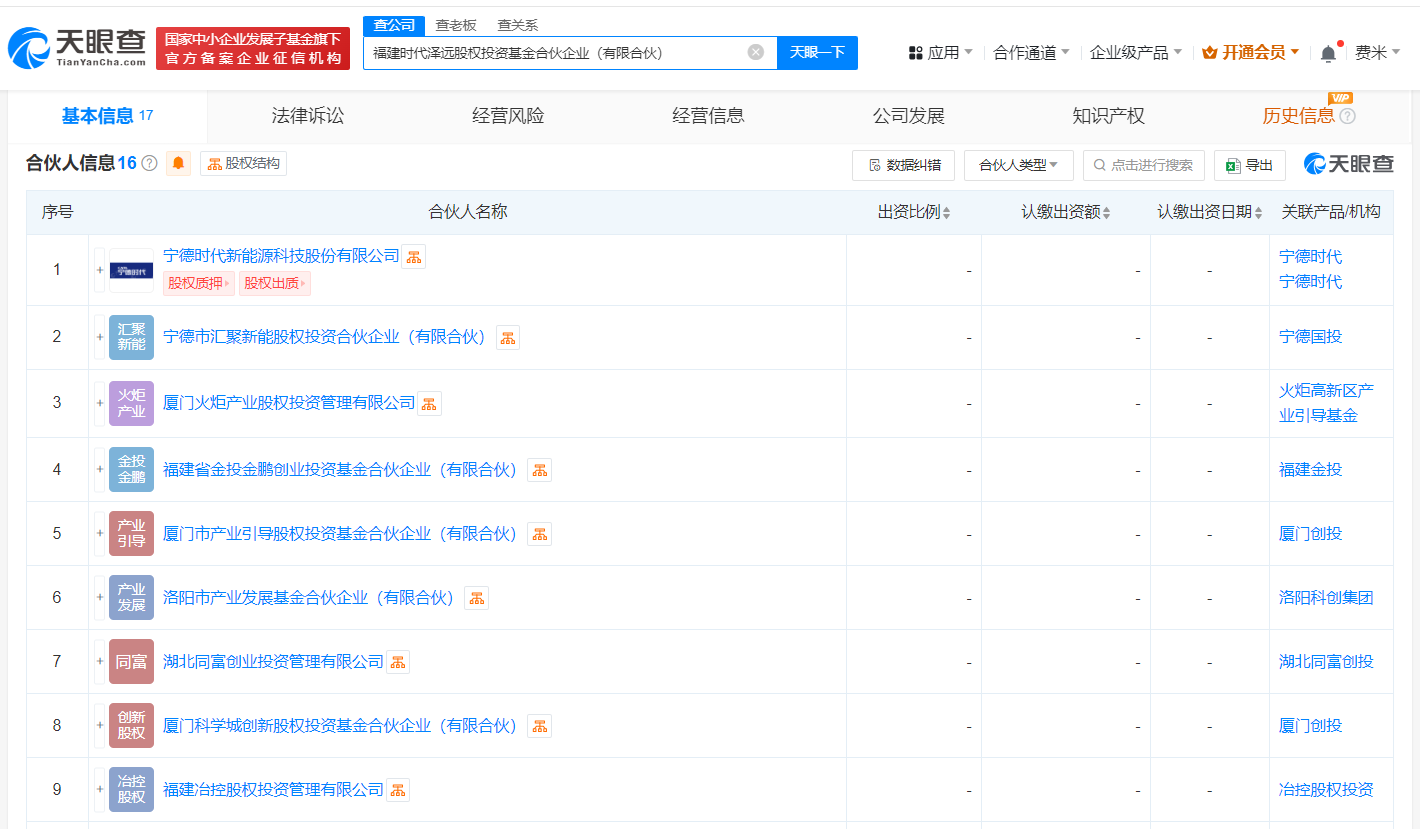Click the 产业引导 avatar tile

coord(131,533)
